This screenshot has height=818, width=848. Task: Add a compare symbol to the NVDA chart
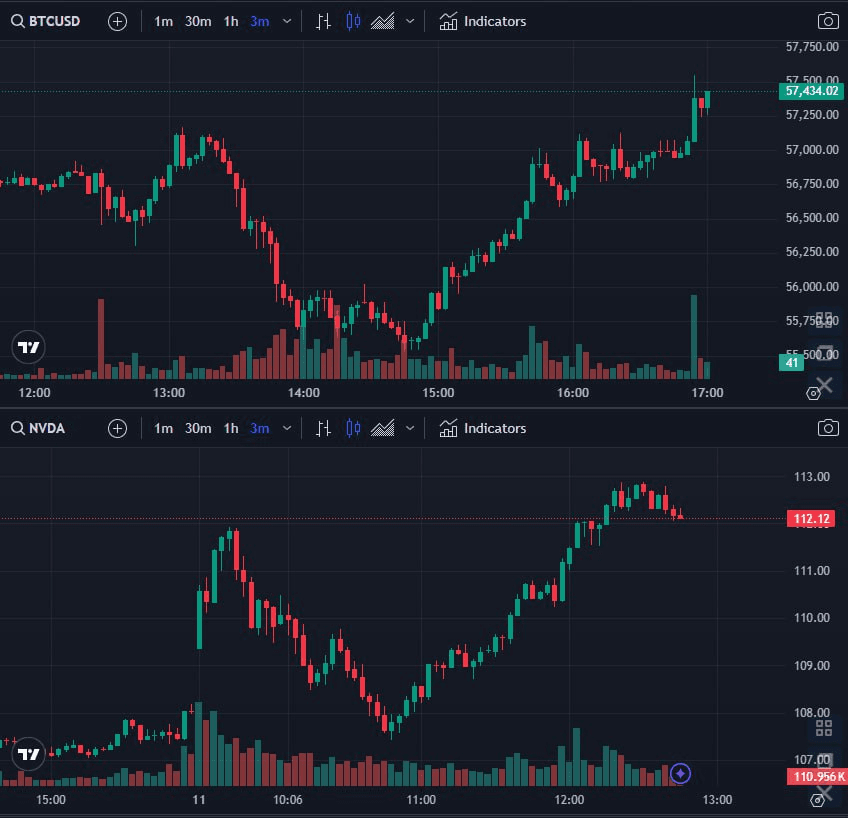pyautogui.click(x=117, y=429)
